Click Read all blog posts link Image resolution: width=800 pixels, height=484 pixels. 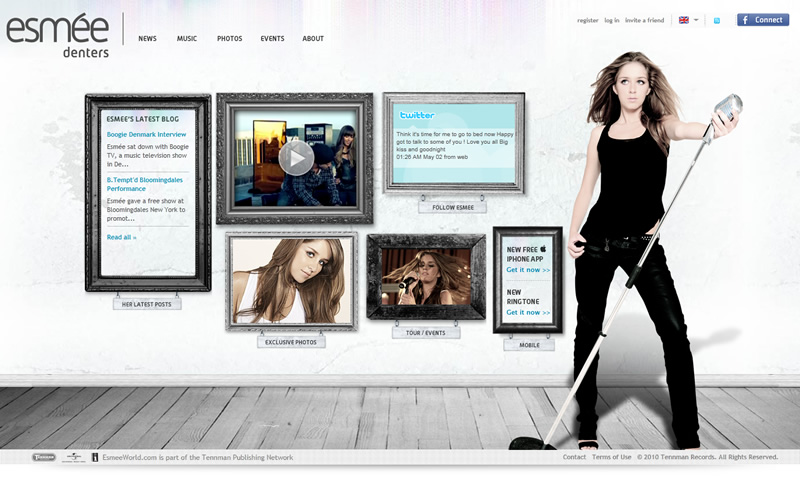tap(121, 237)
